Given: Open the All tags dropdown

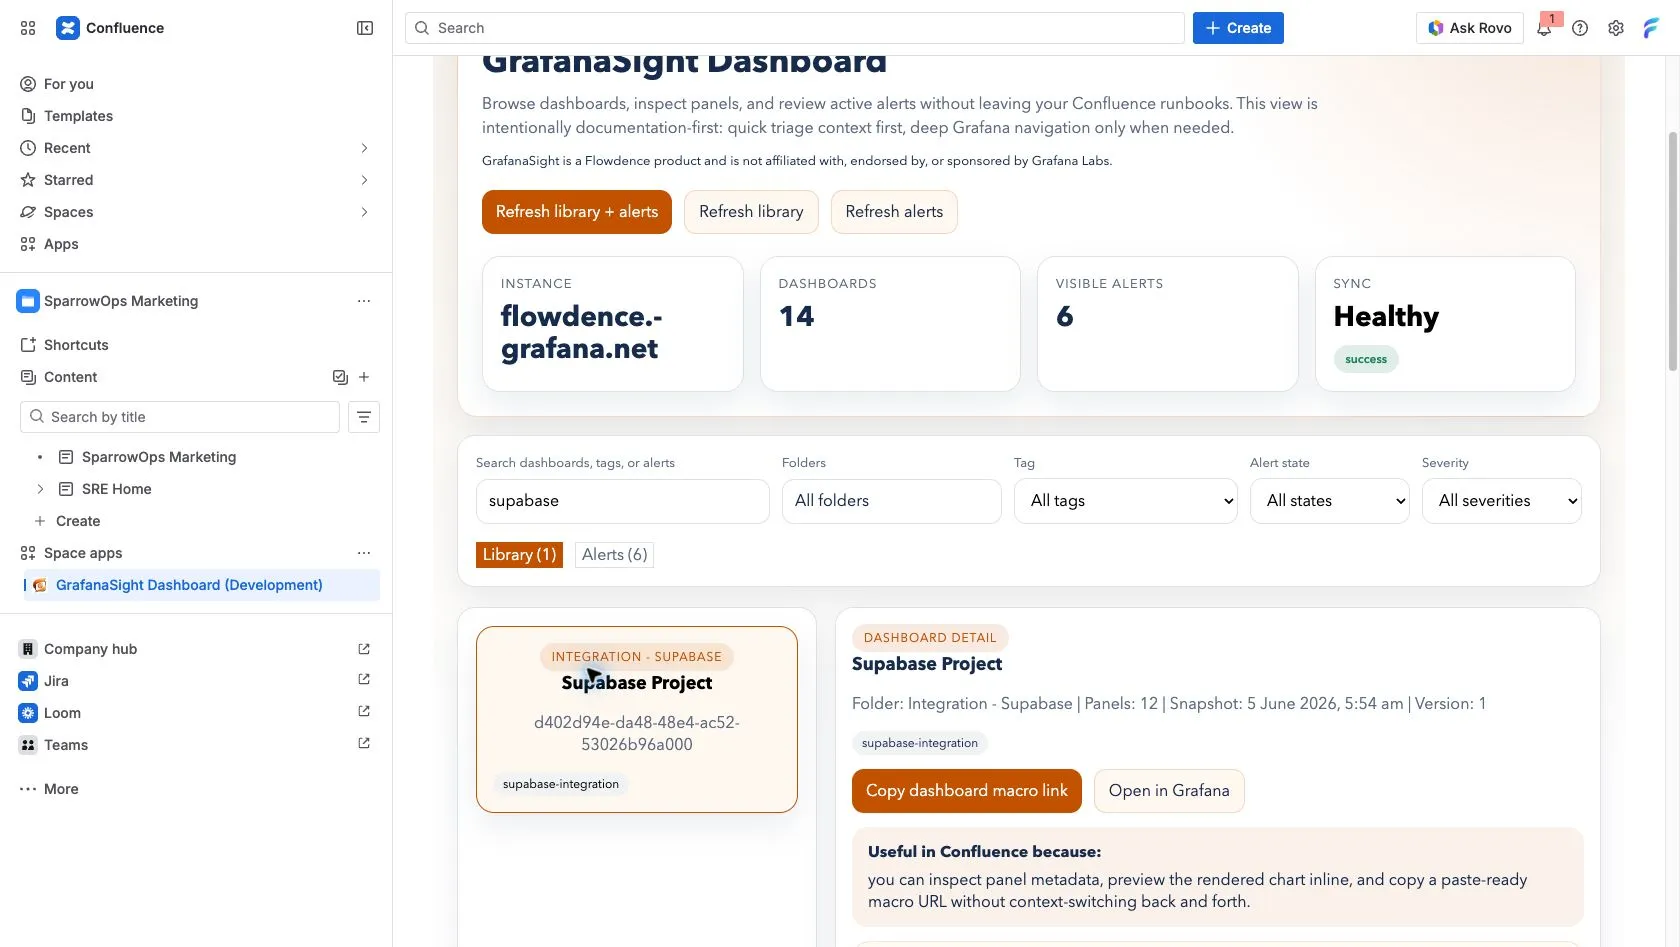Looking at the screenshot, I should click(1126, 501).
